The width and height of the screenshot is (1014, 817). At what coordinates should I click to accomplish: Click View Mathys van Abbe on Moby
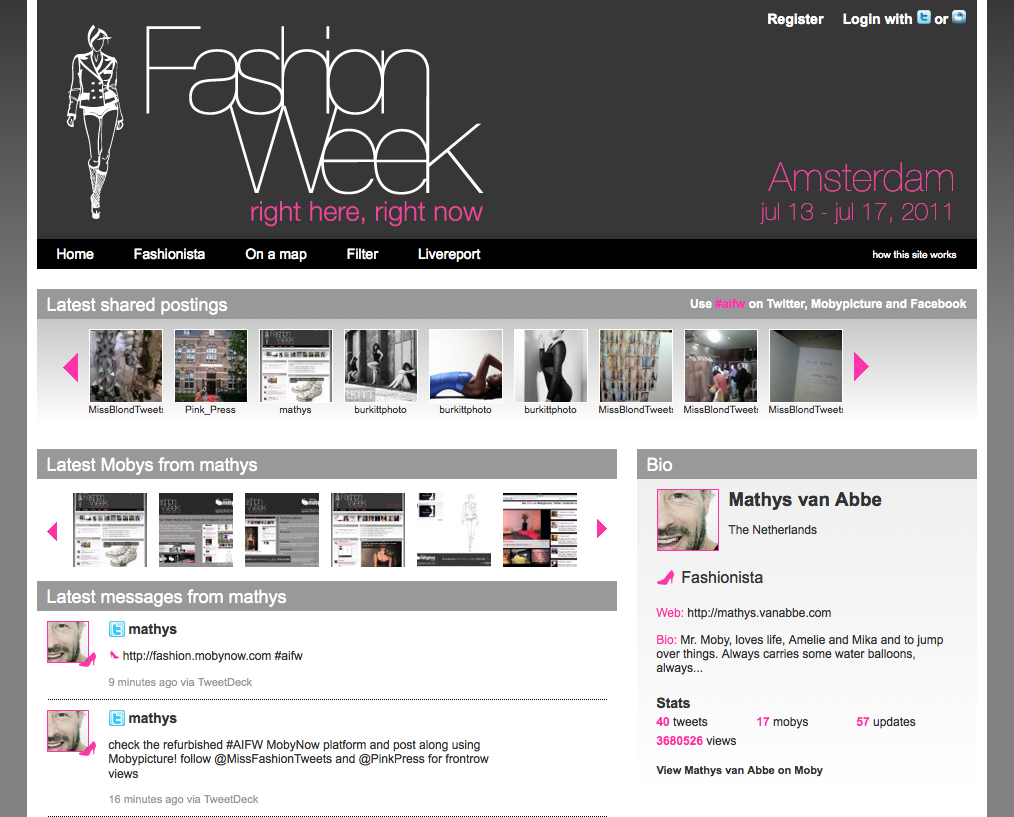pyautogui.click(x=739, y=770)
